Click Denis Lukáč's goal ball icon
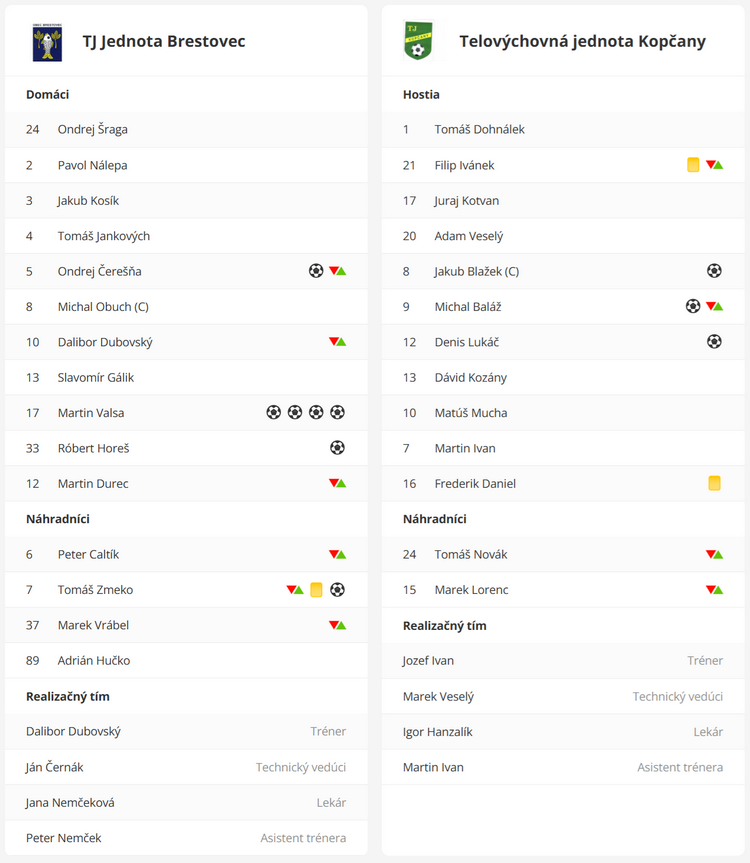The height and width of the screenshot is (863, 750). pos(714,342)
